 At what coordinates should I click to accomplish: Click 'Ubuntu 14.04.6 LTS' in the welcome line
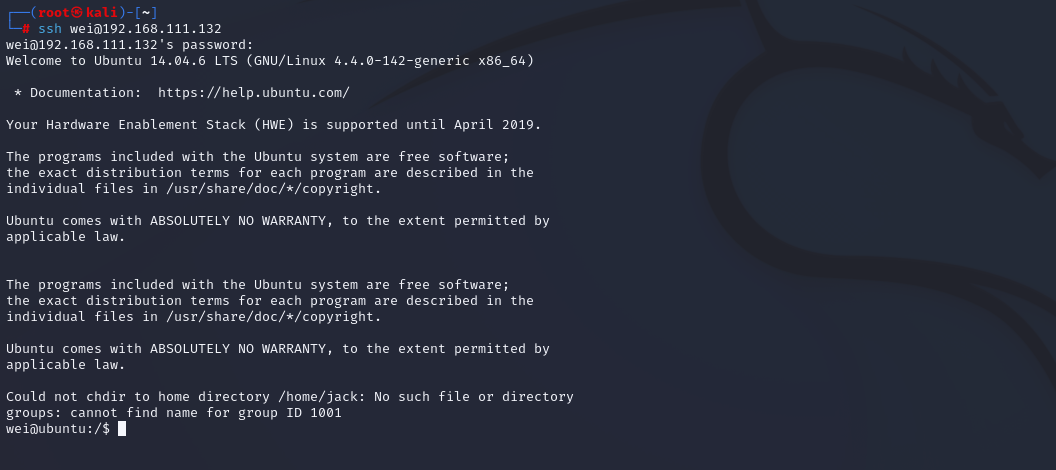pyautogui.click(x=166, y=61)
